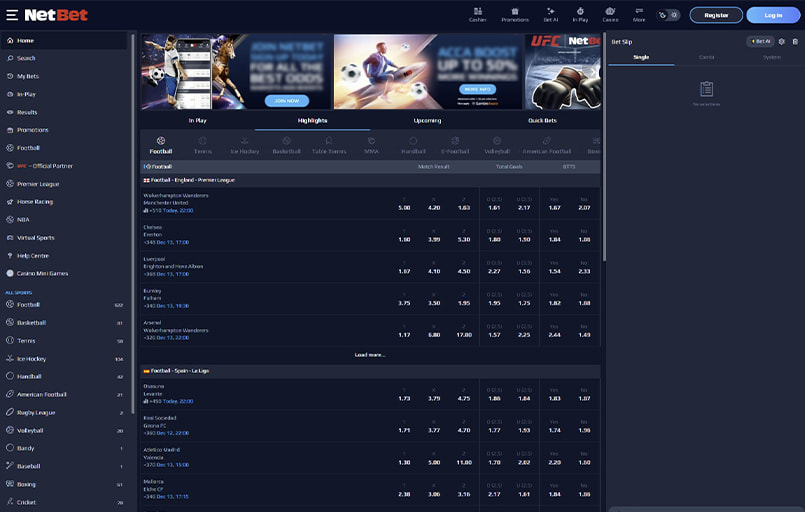Open Search in left sidebar
Viewport: 805px width, 512px height.
(64, 58)
